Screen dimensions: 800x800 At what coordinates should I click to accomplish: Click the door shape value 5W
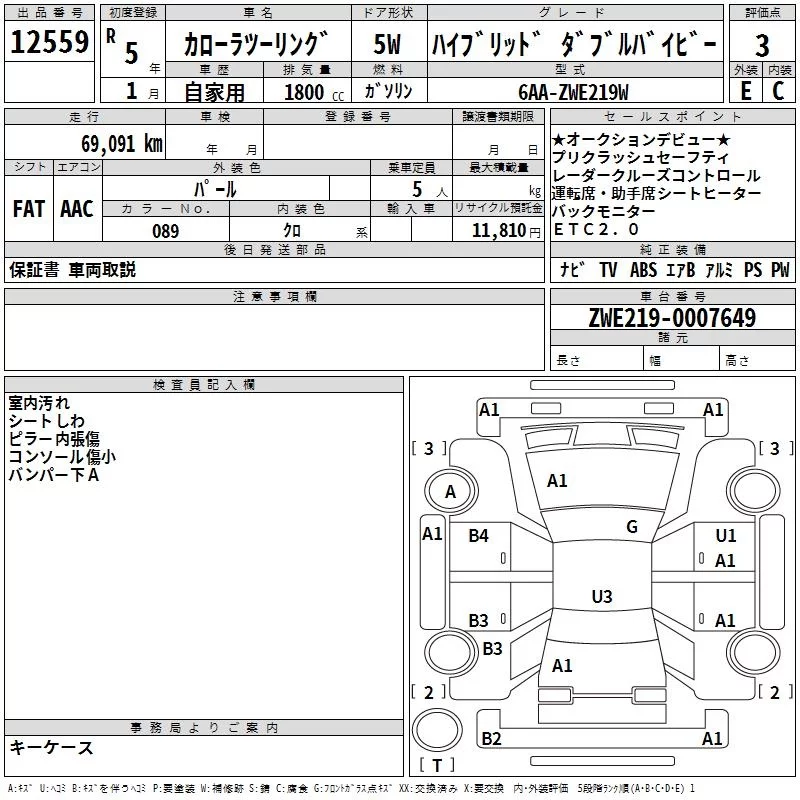[388, 44]
